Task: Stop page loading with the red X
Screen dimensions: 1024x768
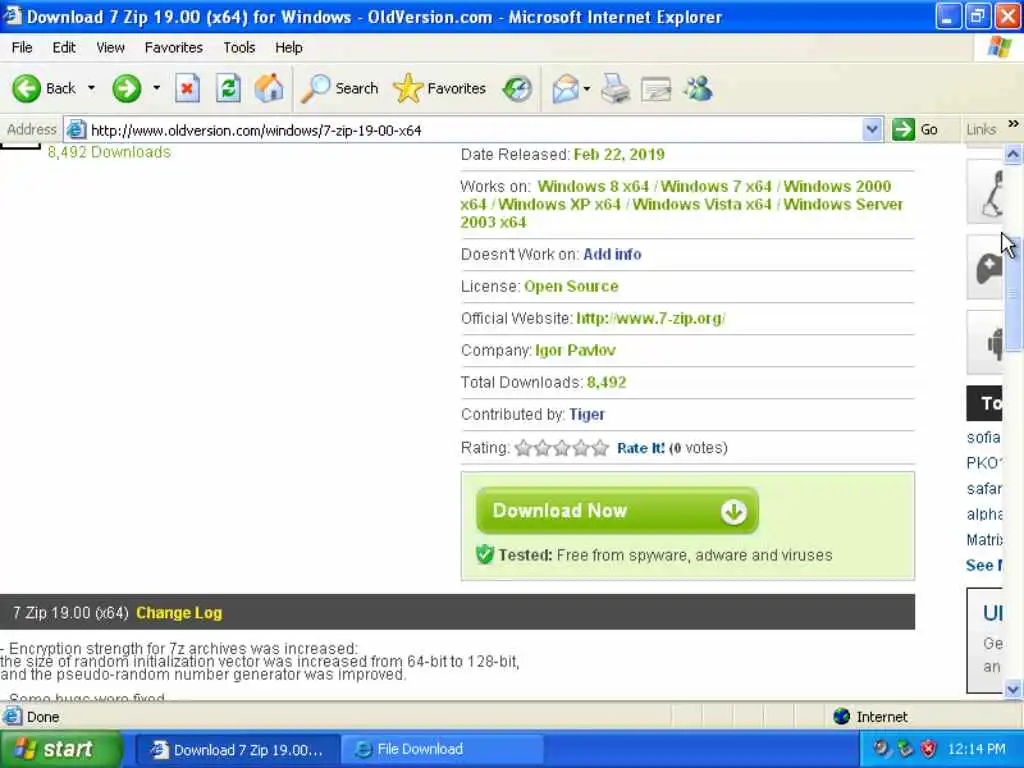Action: click(187, 88)
